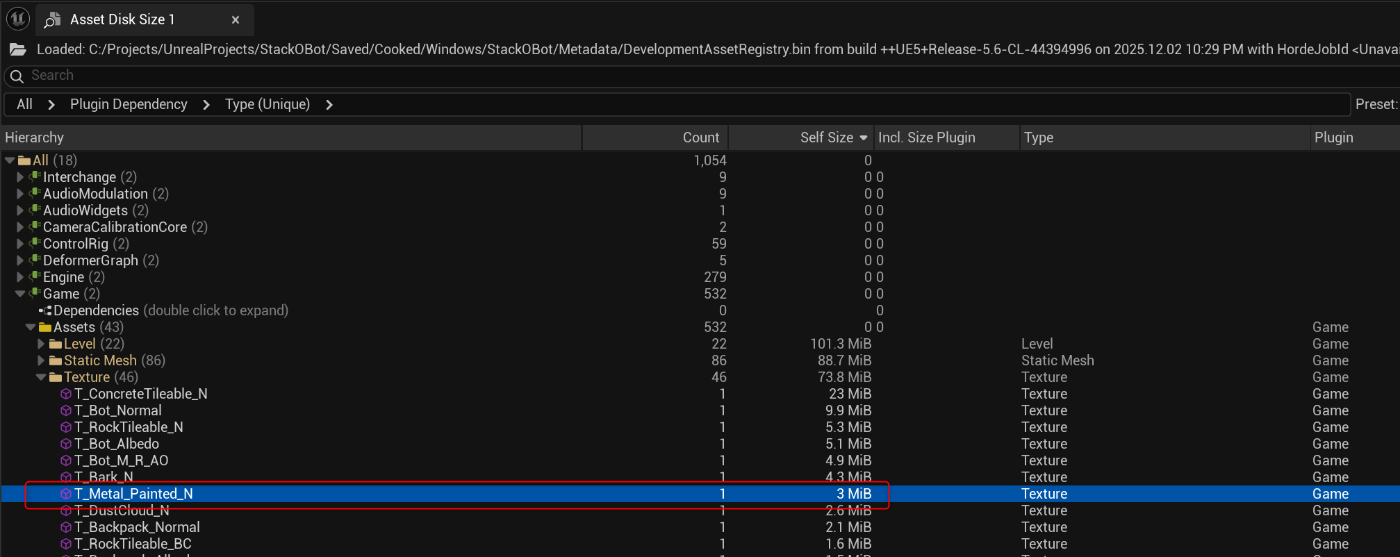Image resolution: width=1400 pixels, height=557 pixels.
Task: Click the Unreal Engine logo icon
Action: (18, 19)
